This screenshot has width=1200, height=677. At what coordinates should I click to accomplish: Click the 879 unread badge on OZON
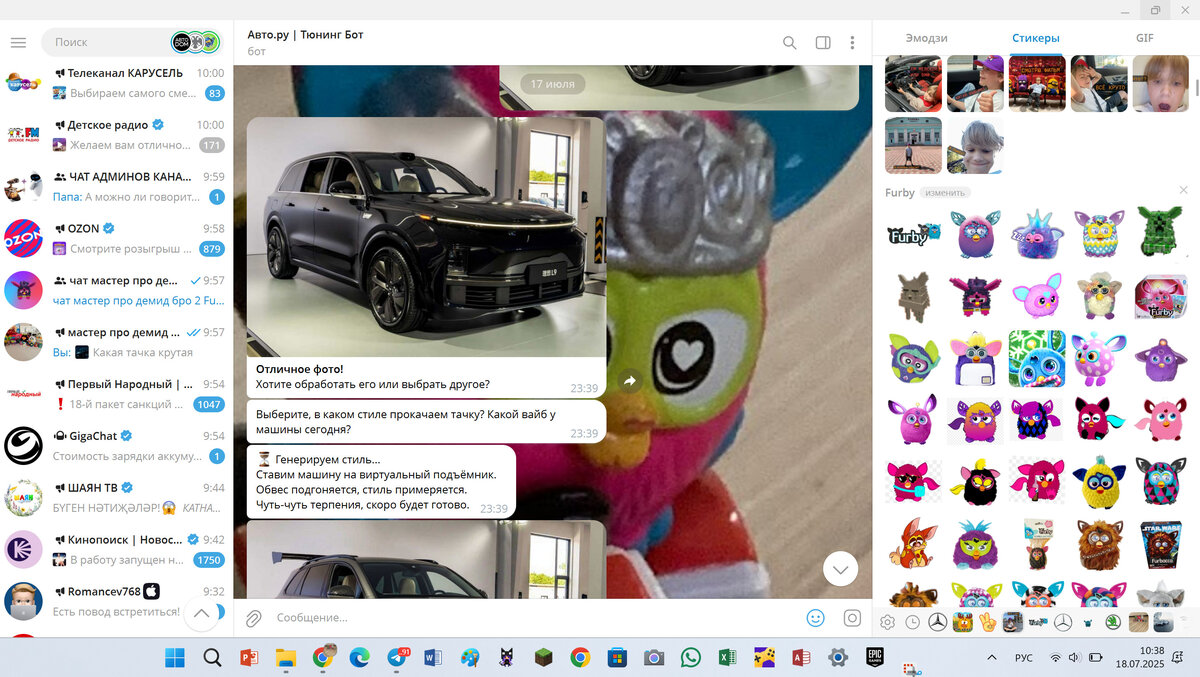[x=211, y=248]
